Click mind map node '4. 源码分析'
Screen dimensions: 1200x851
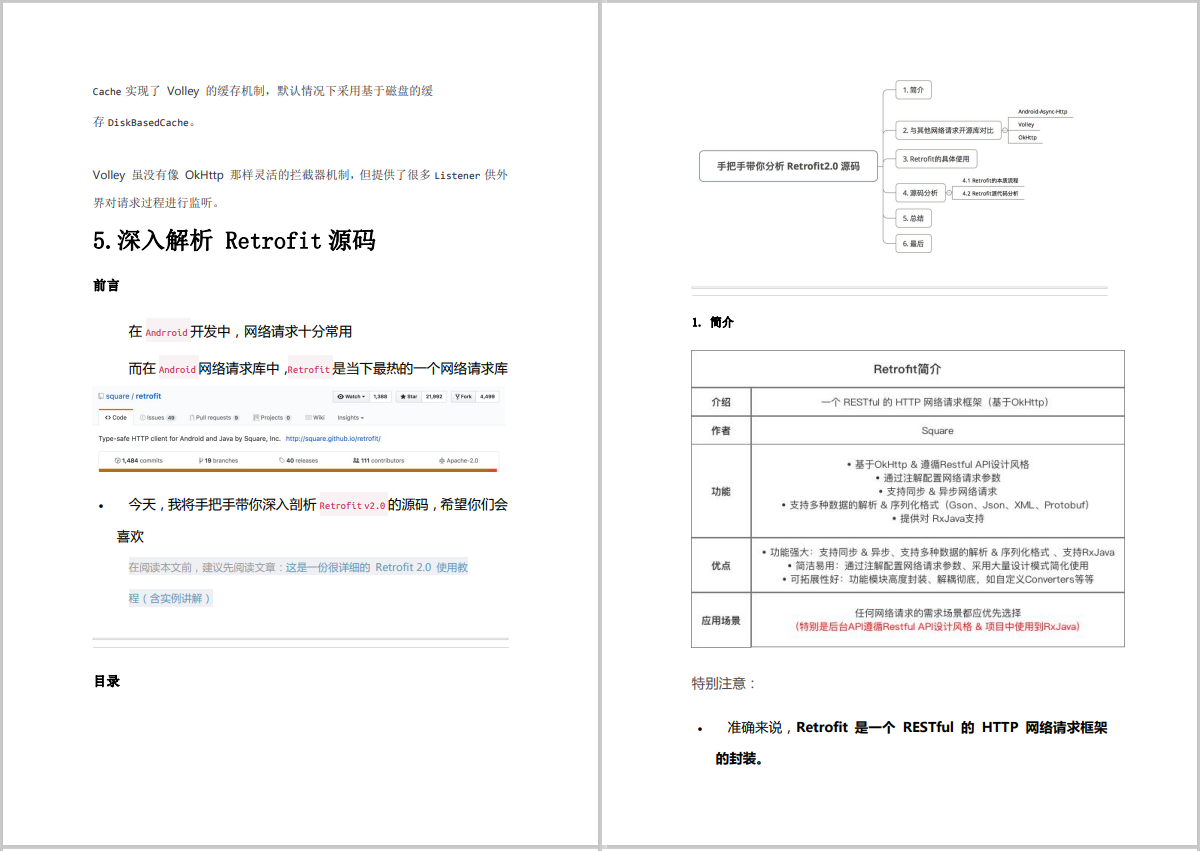(919, 193)
